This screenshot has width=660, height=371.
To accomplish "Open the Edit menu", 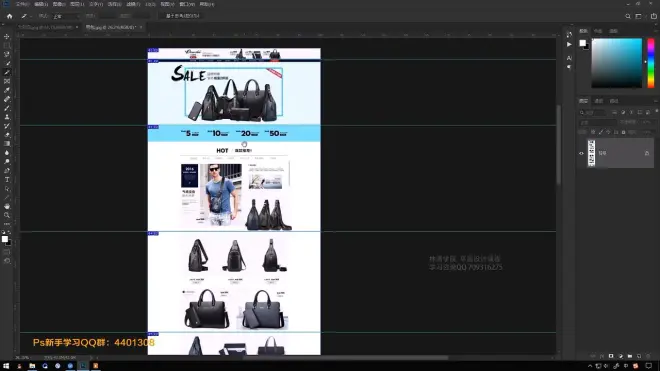I will pyautogui.click(x=40, y=4).
